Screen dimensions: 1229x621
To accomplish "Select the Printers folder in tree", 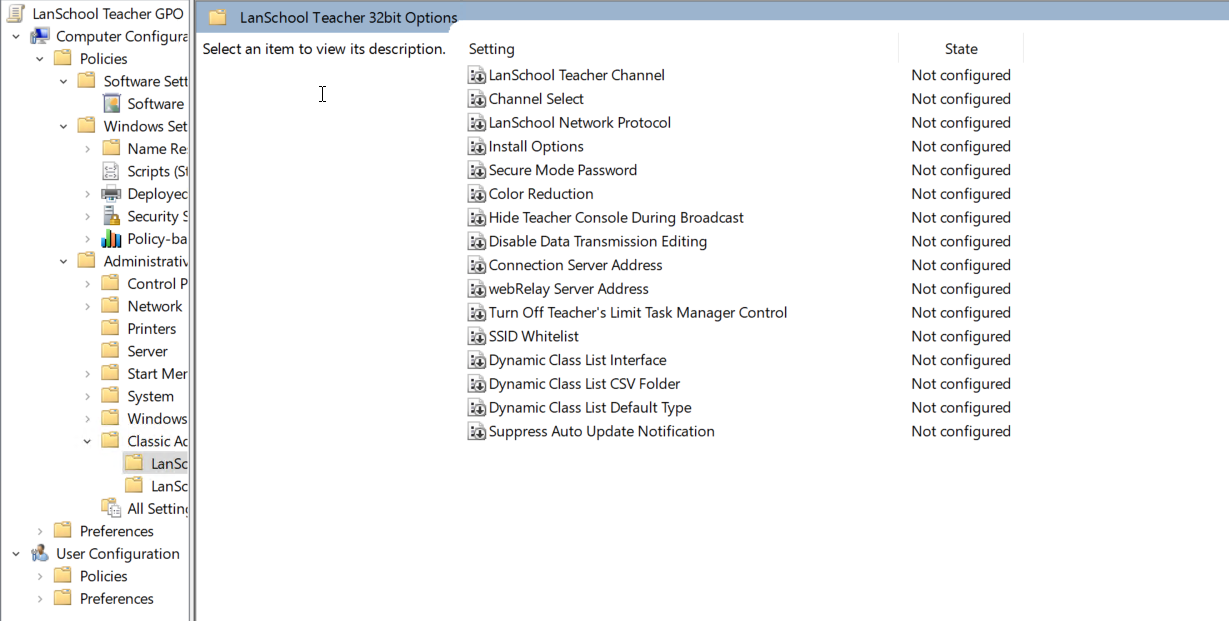I will (x=151, y=329).
